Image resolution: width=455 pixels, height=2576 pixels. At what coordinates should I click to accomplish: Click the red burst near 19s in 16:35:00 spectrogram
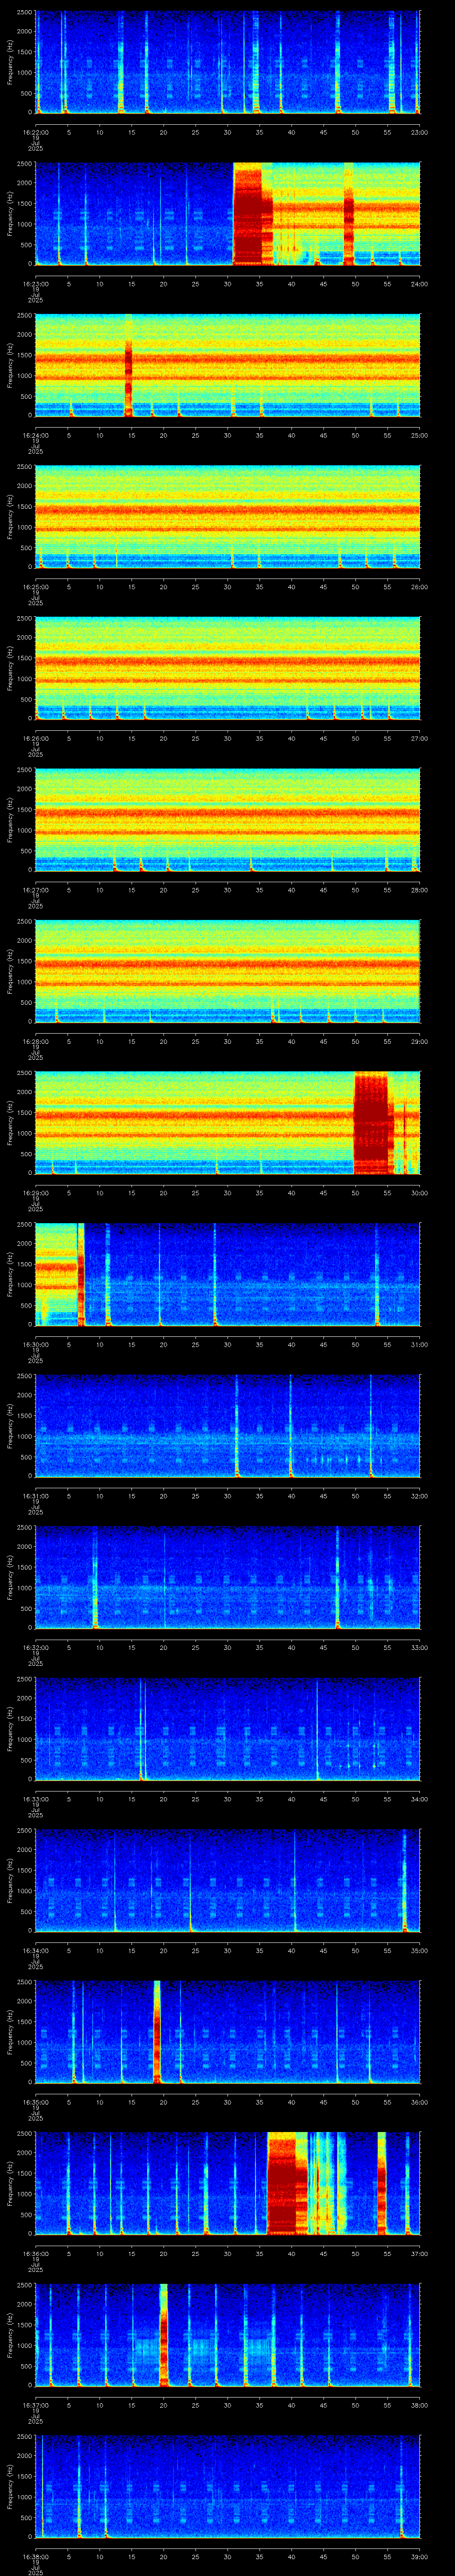tap(157, 2032)
